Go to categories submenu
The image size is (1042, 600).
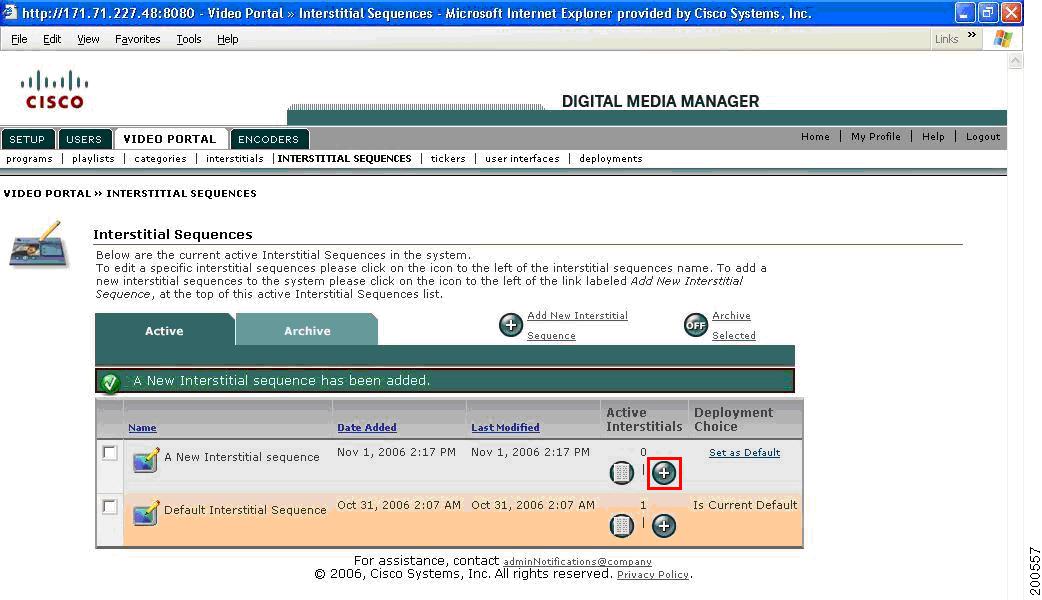tap(160, 159)
